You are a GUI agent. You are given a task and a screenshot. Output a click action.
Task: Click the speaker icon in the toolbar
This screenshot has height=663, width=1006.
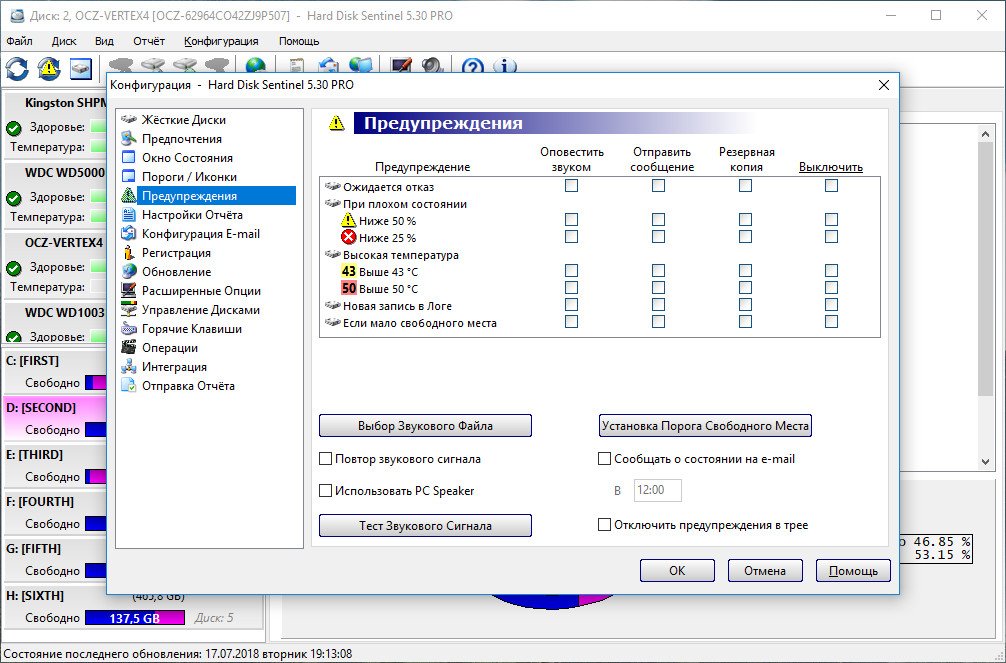coord(432,65)
